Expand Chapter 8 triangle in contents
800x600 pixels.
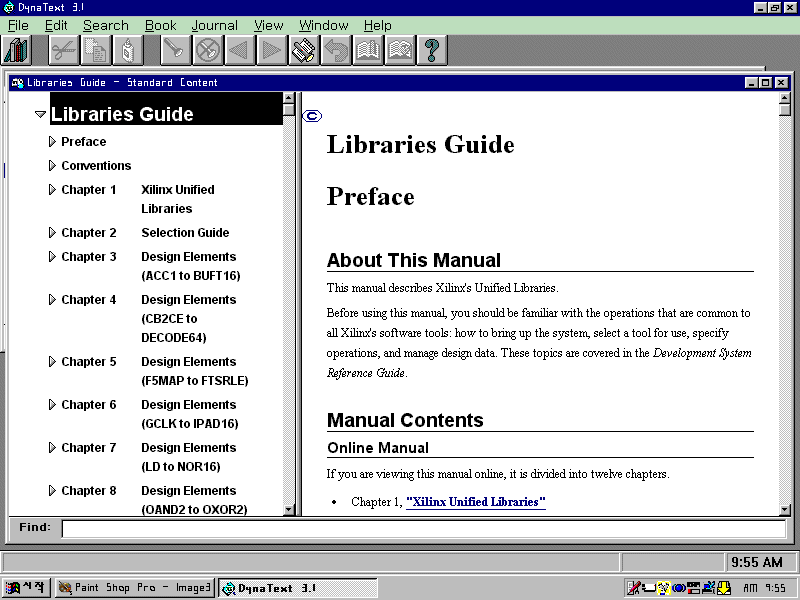click(x=52, y=490)
